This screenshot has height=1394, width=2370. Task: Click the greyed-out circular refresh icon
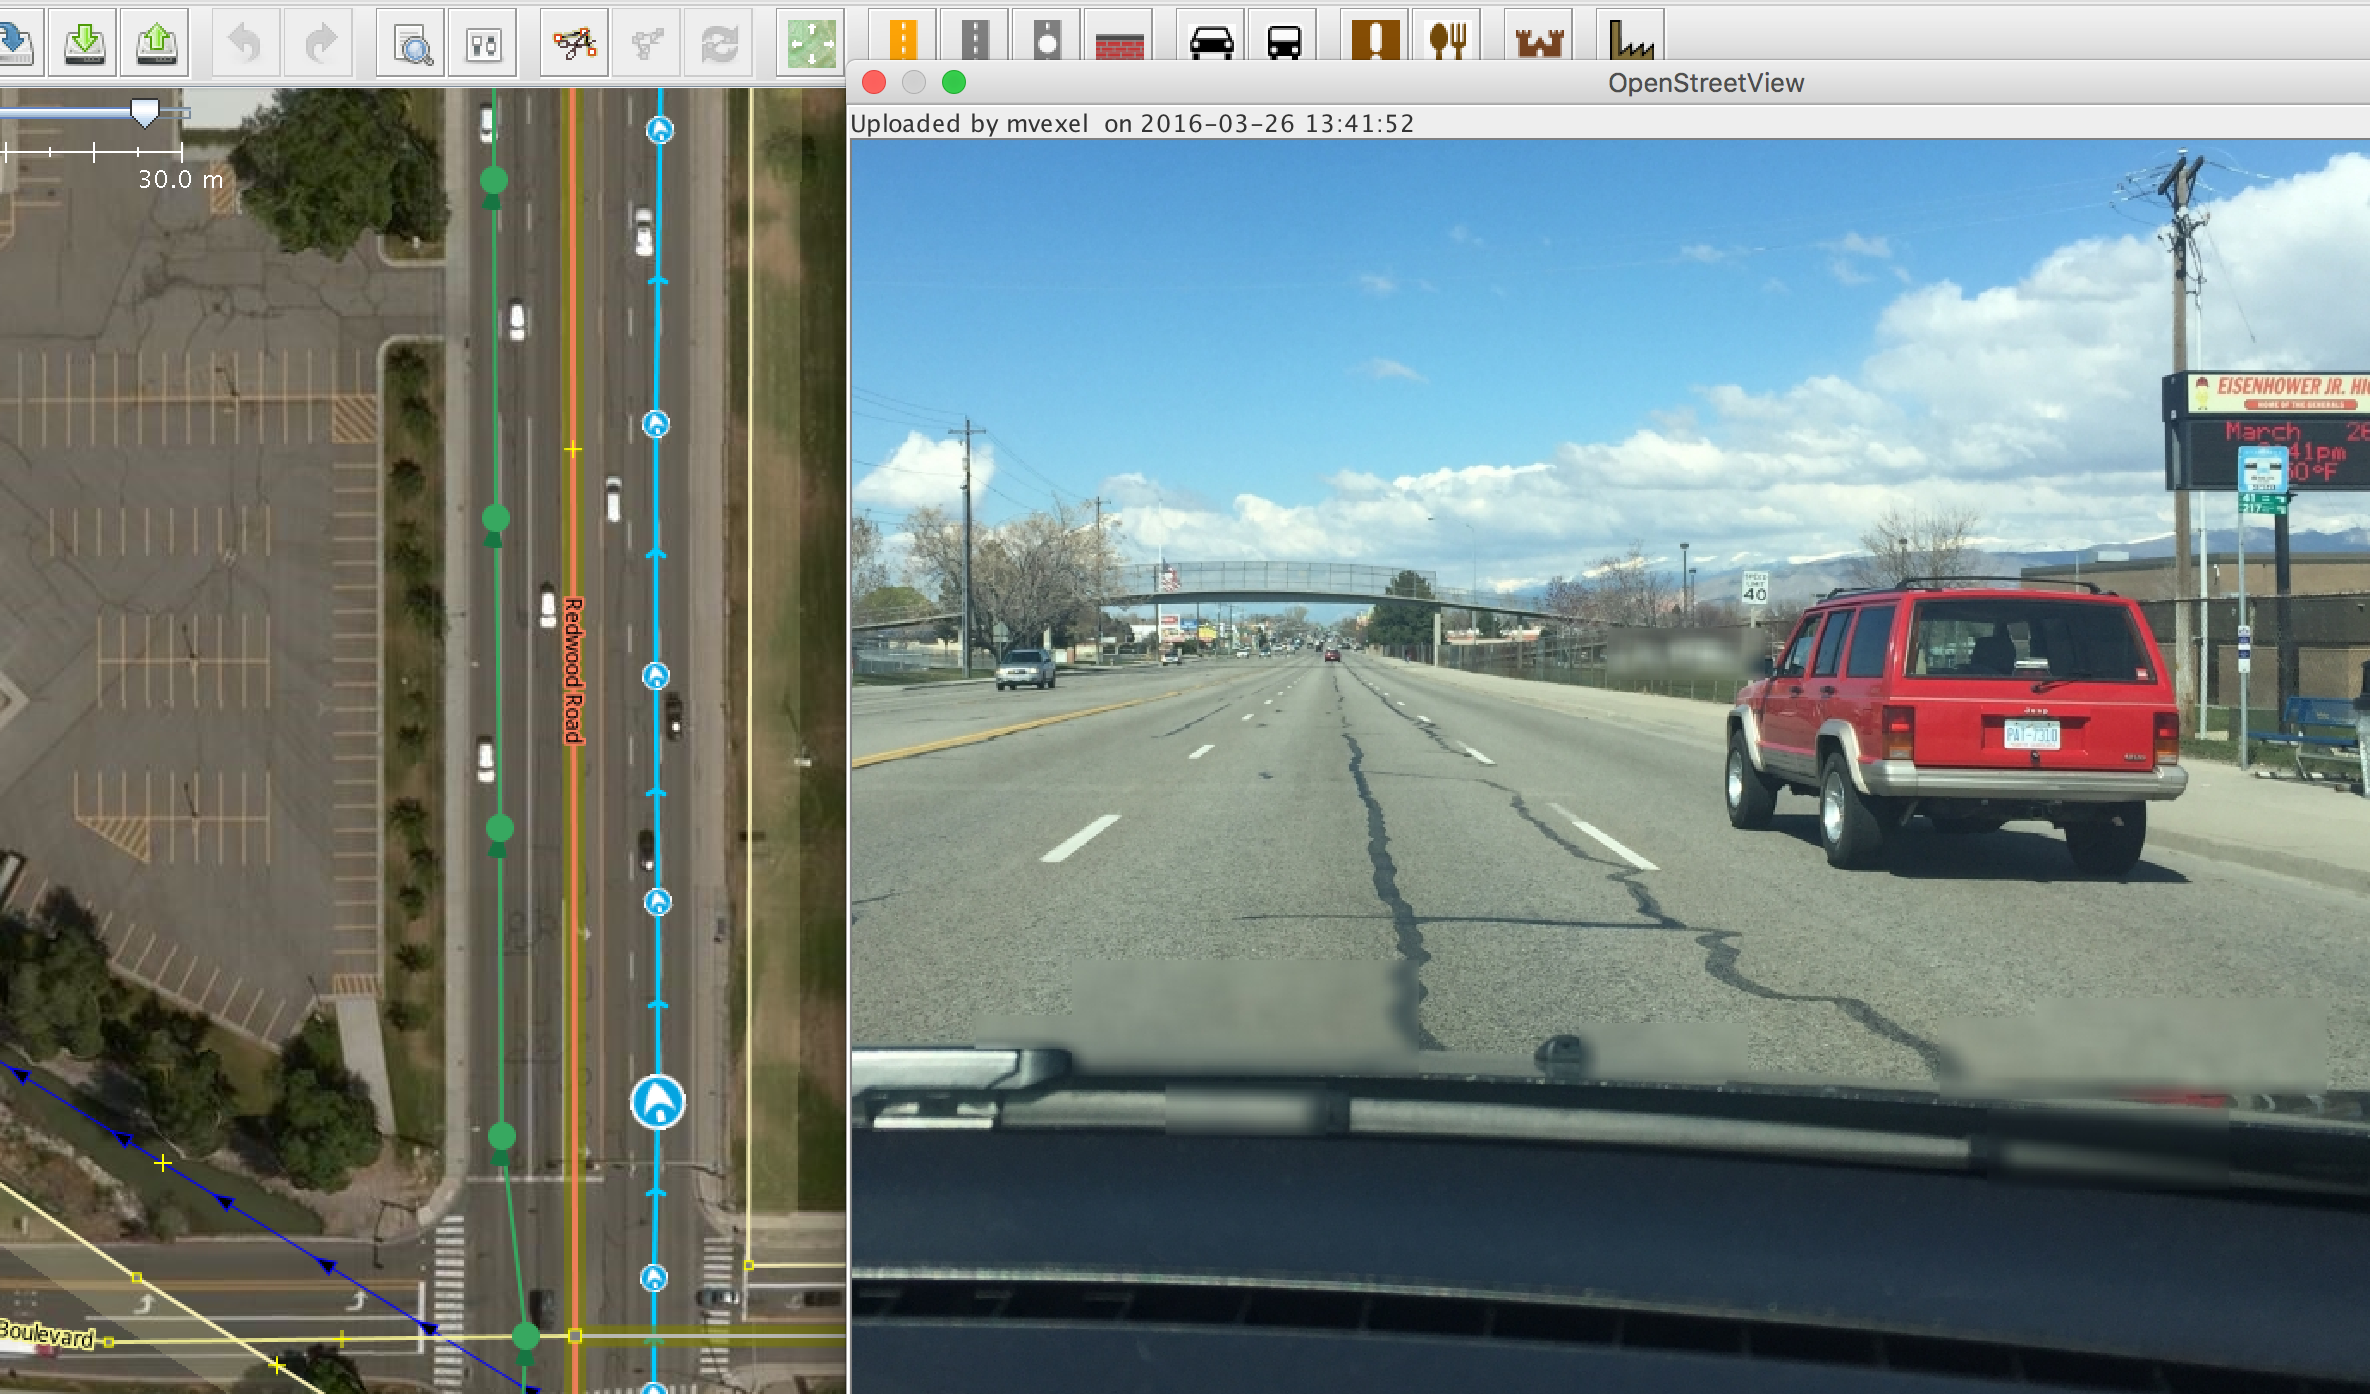tap(719, 42)
